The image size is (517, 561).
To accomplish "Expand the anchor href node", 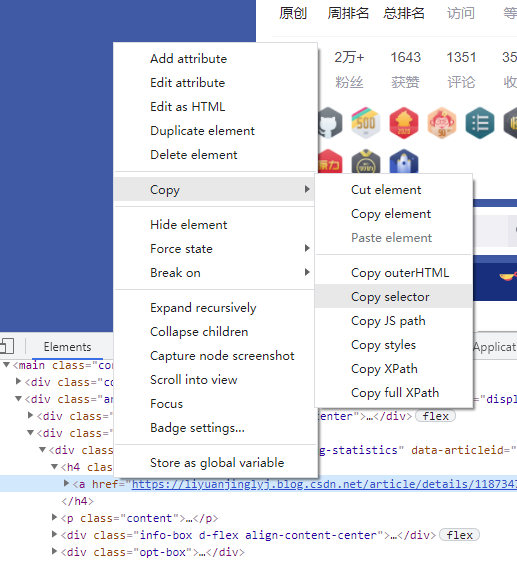I will tap(66, 483).
